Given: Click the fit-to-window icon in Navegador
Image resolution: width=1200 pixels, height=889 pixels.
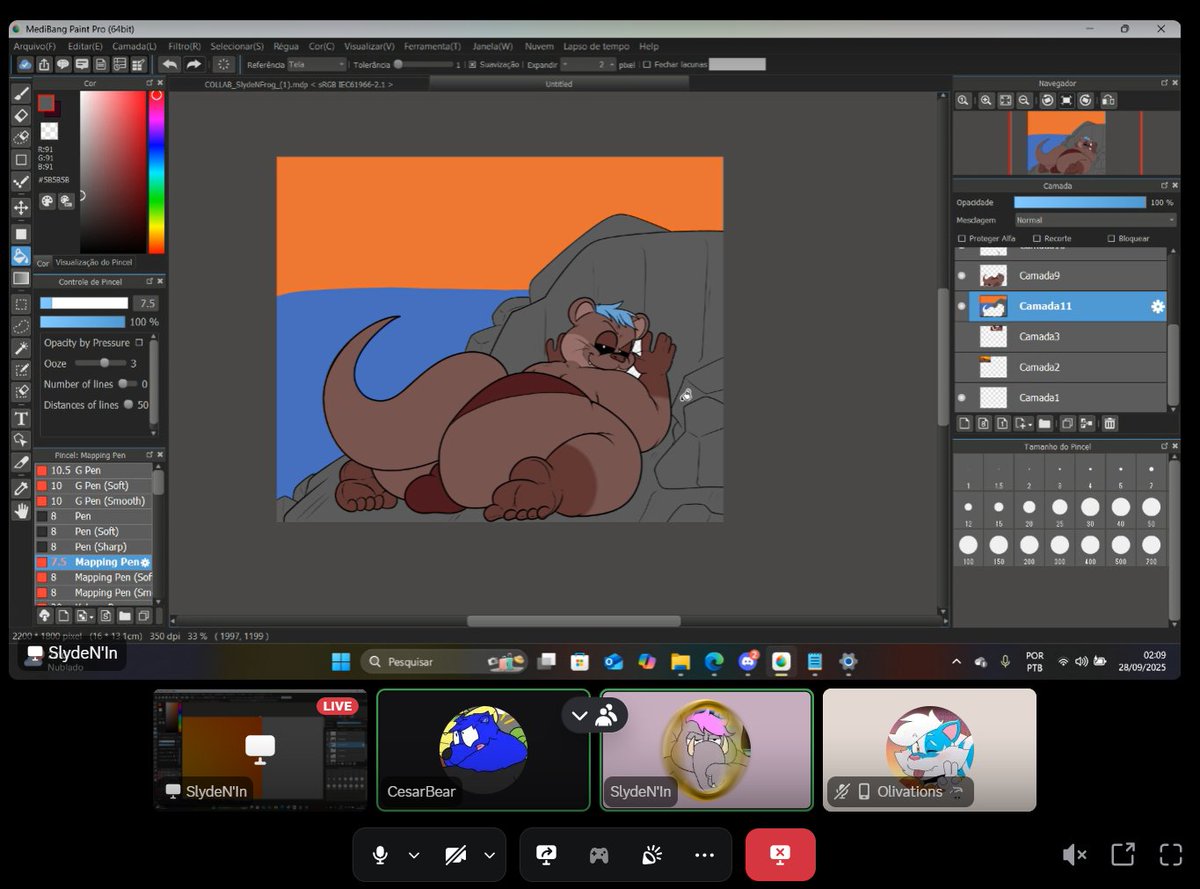Looking at the screenshot, I should coord(1005,100).
